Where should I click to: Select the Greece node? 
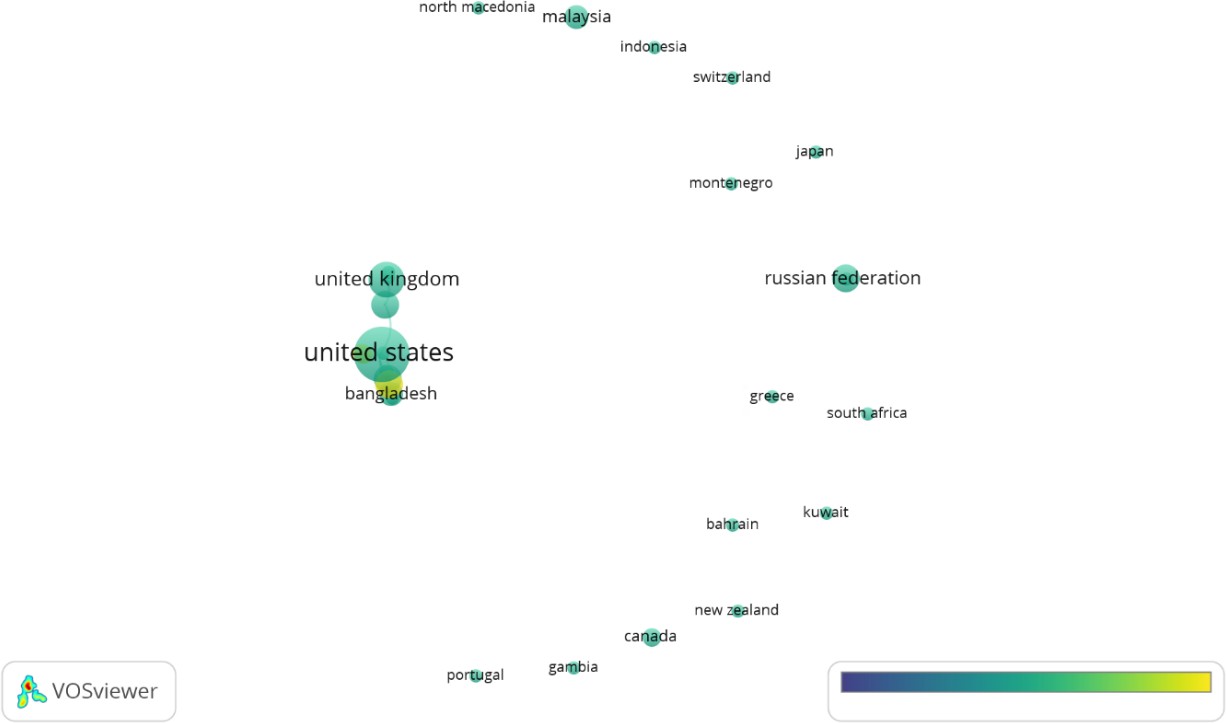[x=772, y=397]
